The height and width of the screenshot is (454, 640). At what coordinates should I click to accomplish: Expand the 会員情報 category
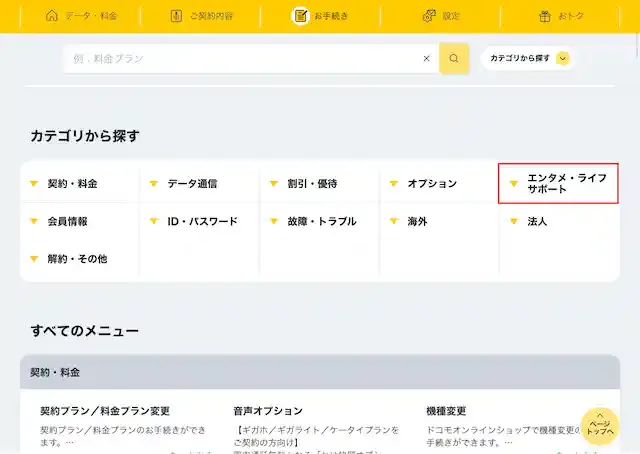pyautogui.click(x=80, y=221)
